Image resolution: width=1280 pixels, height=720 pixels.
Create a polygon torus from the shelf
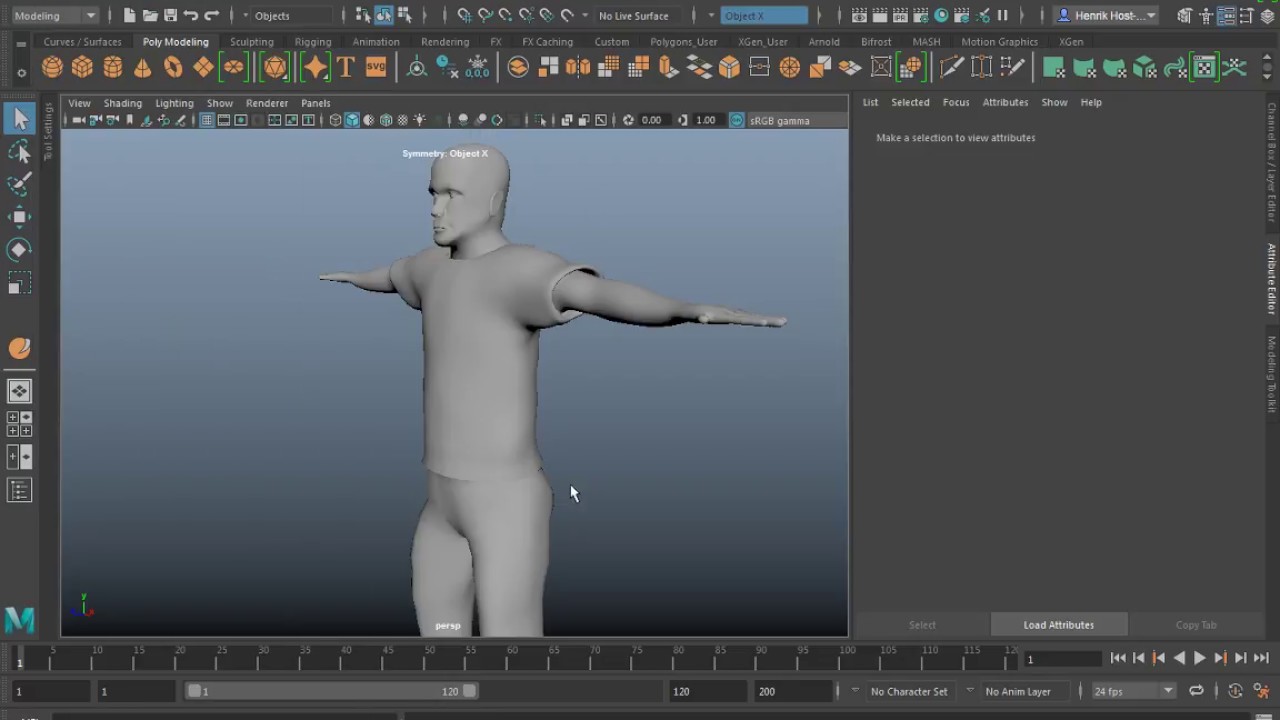(173, 68)
